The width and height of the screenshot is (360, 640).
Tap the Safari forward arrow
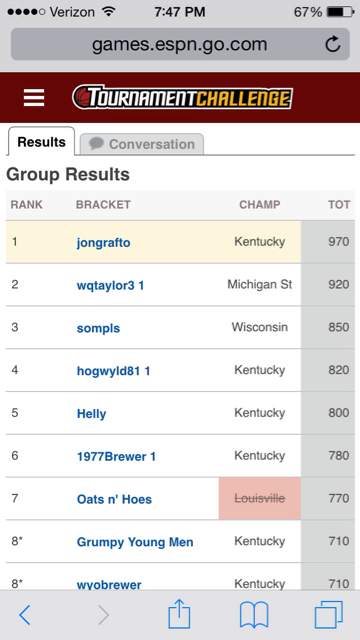click(104, 615)
